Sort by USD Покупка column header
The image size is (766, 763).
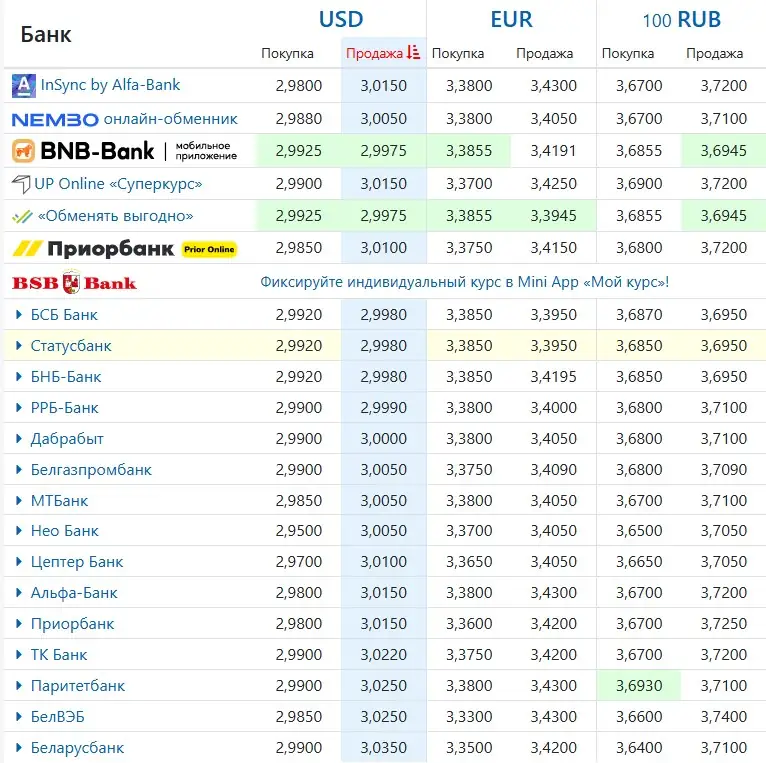[287, 53]
